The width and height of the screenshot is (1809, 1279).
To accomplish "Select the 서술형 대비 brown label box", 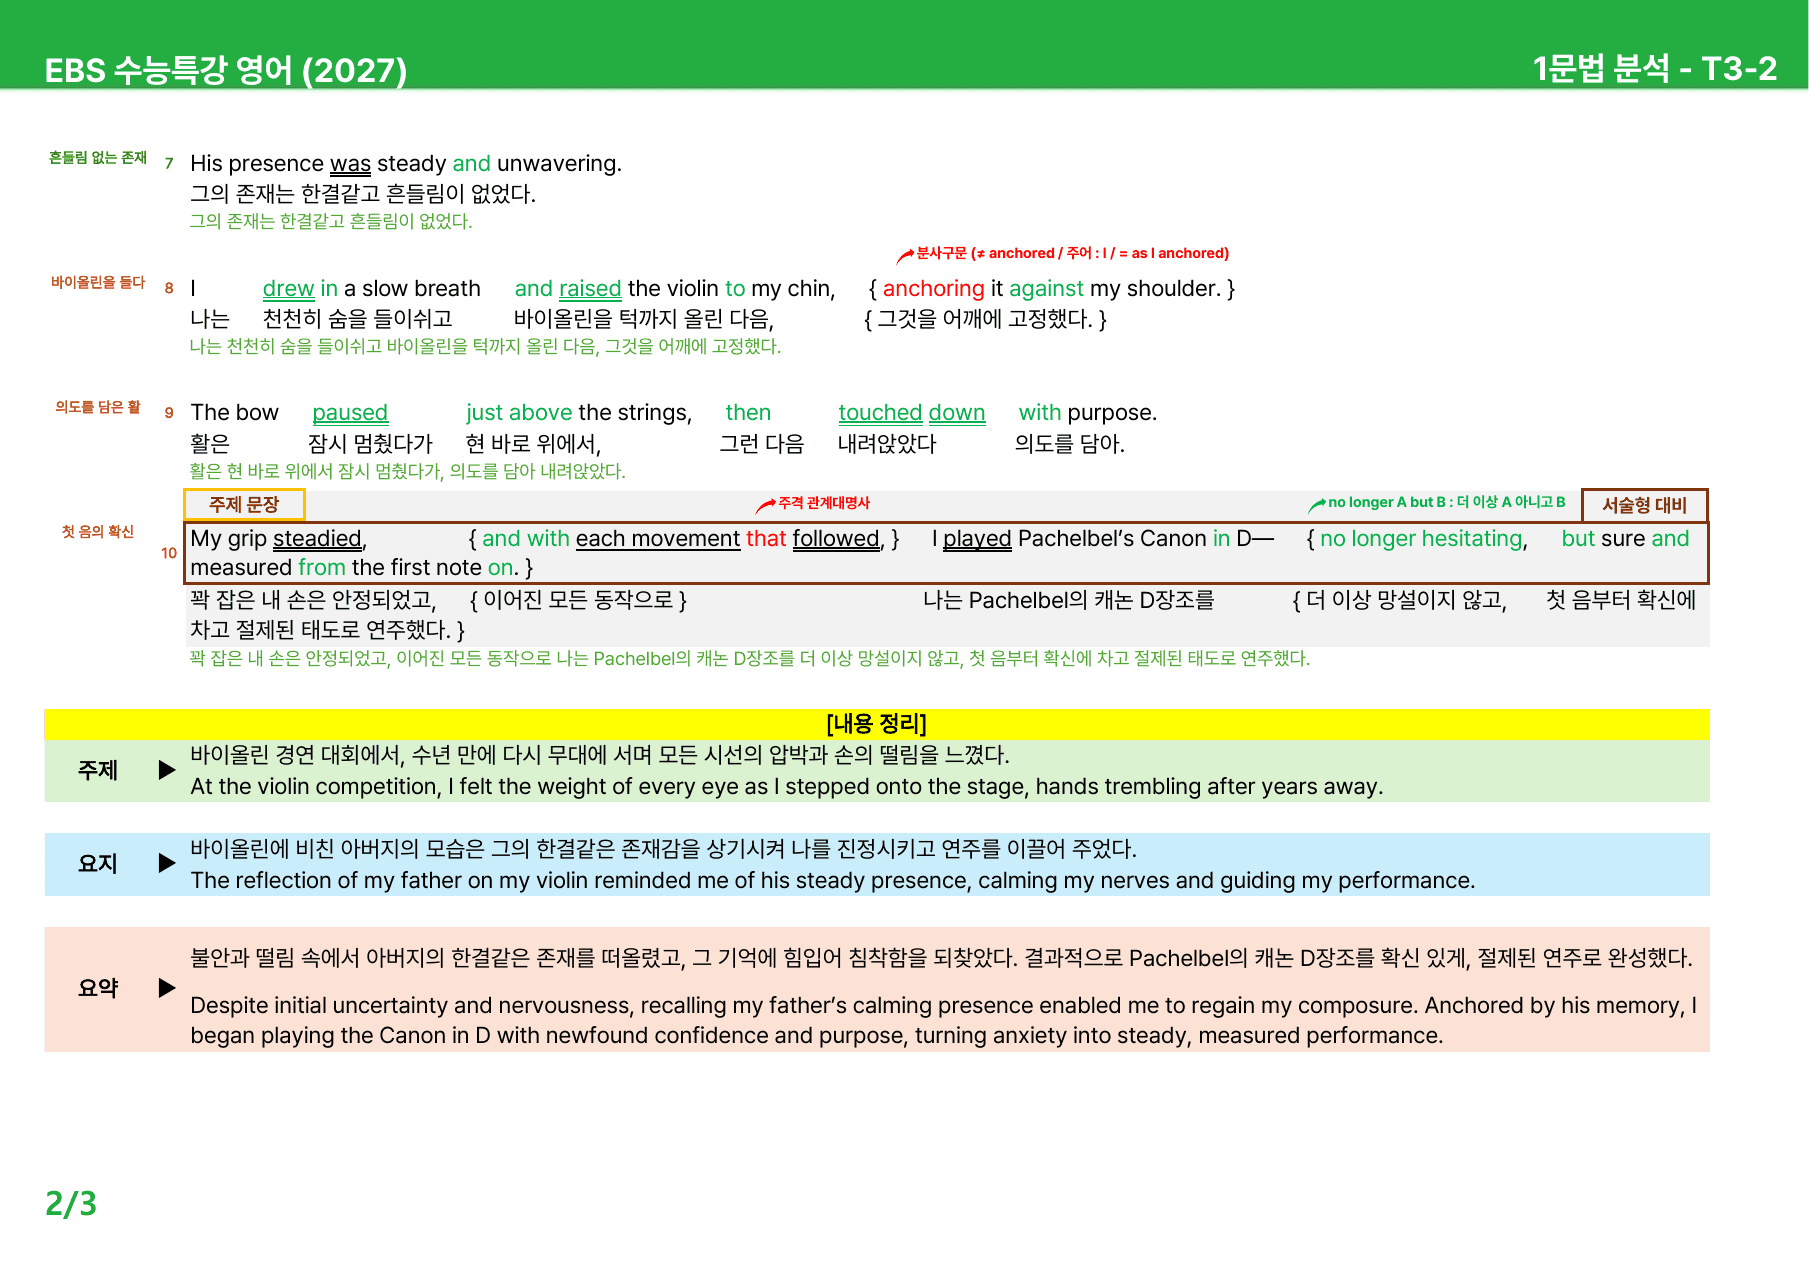I will 1644,505.
